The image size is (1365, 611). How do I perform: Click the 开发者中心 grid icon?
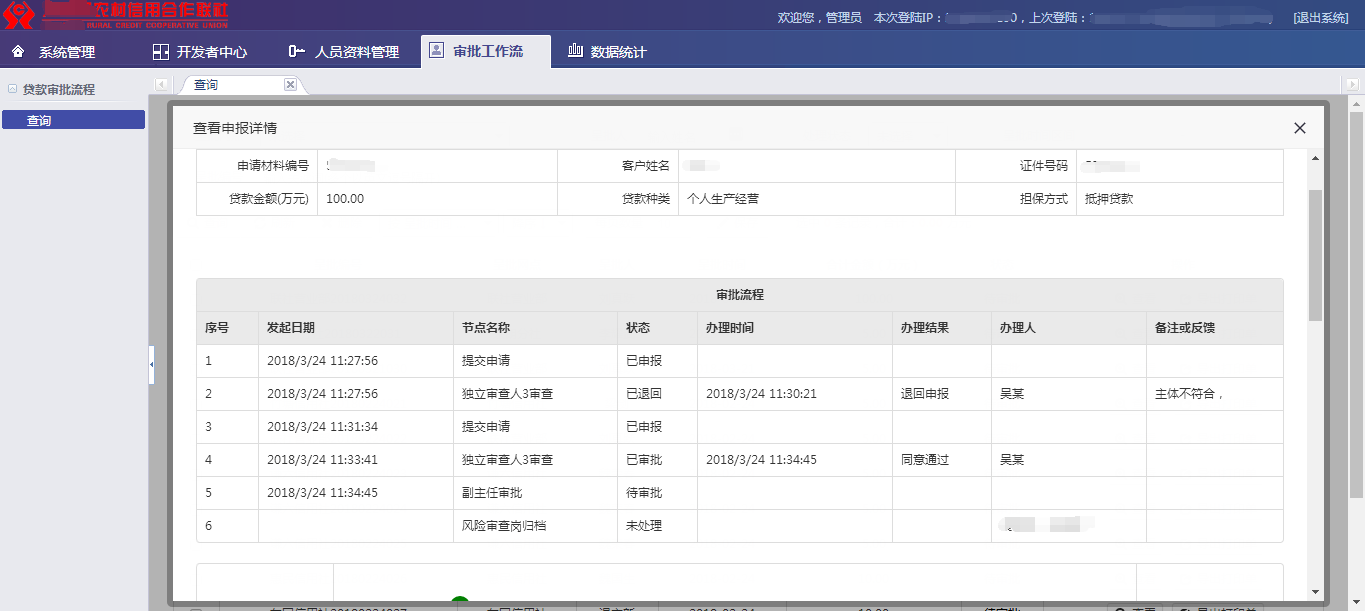click(160, 52)
